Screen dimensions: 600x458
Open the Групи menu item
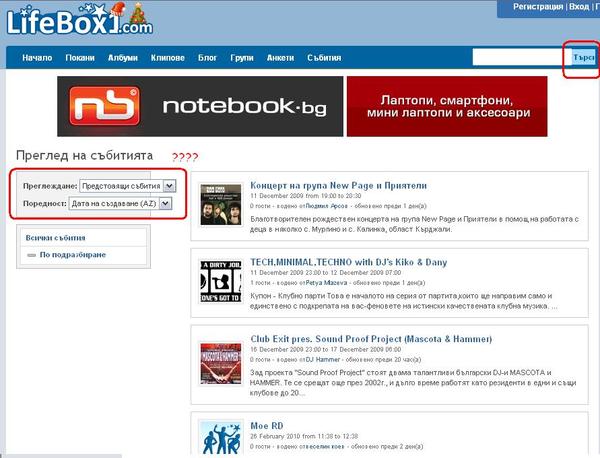(x=242, y=58)
